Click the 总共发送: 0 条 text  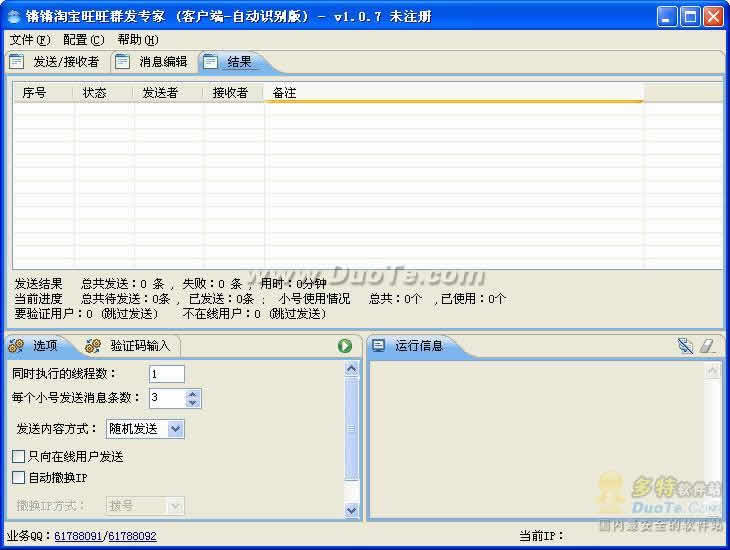(123, 284)
